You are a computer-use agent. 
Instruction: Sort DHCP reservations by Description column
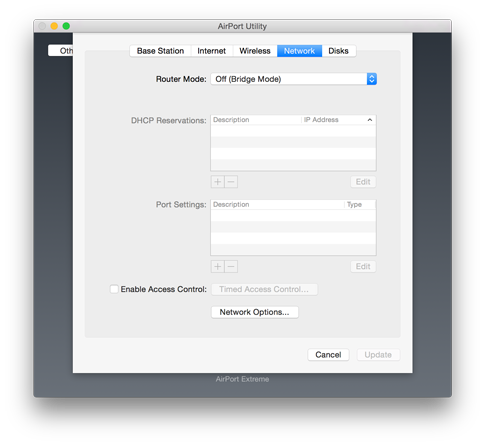click(x=256, y=120)
